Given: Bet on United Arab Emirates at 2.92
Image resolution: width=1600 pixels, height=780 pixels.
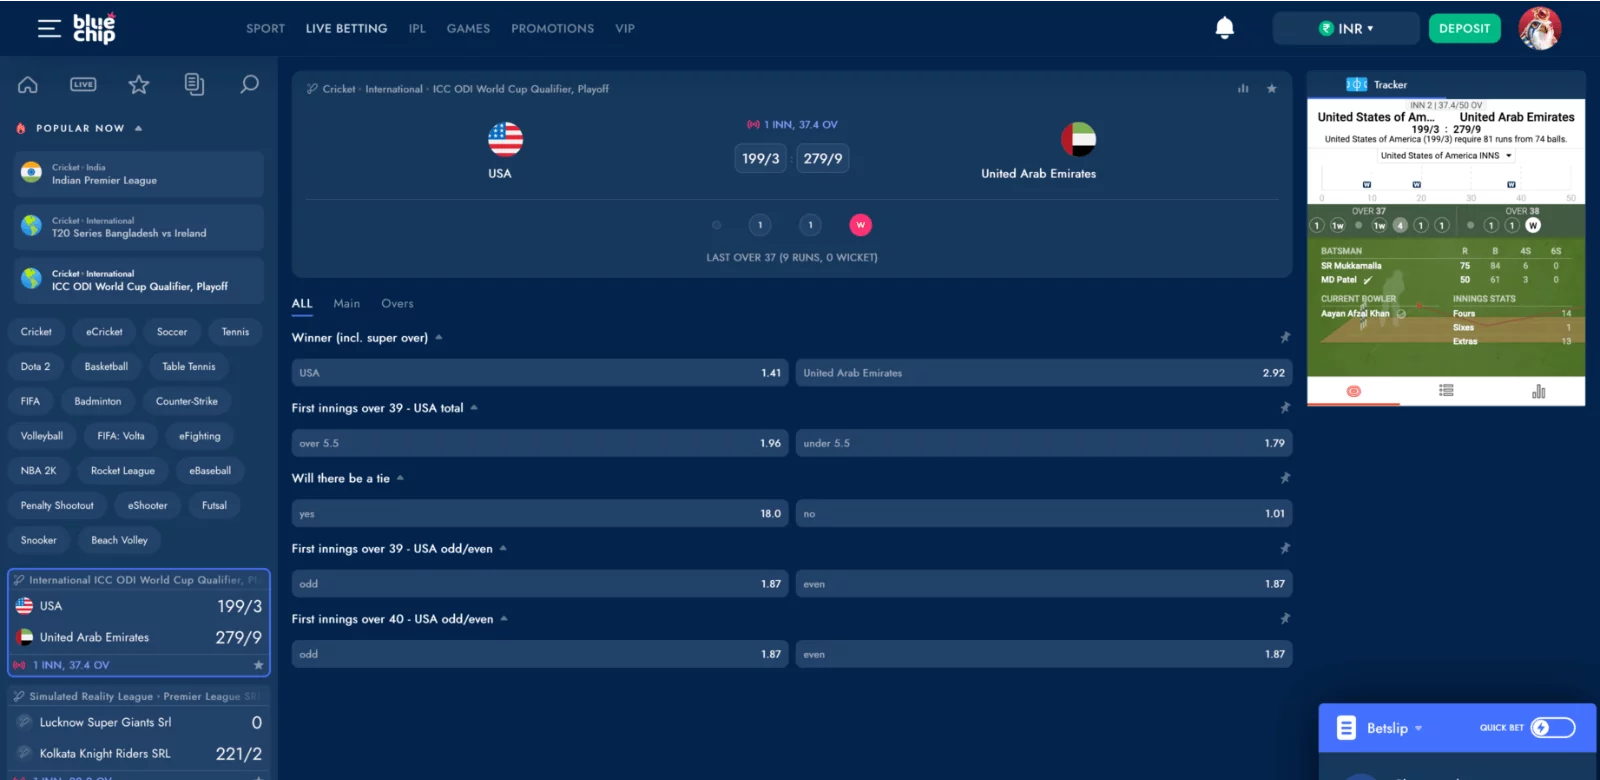Looking at the screenshot, I should pos(1044,373).
